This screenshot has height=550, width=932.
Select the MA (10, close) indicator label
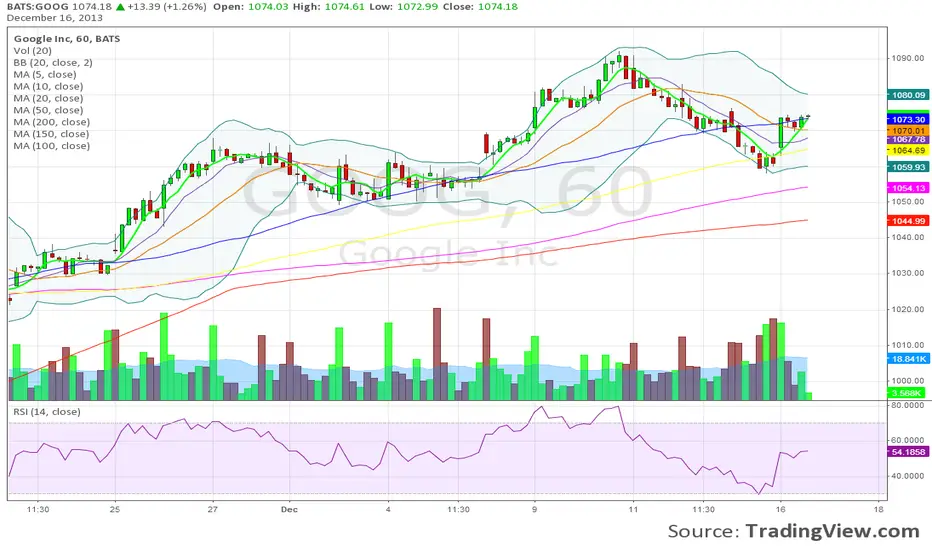[48, 86]
